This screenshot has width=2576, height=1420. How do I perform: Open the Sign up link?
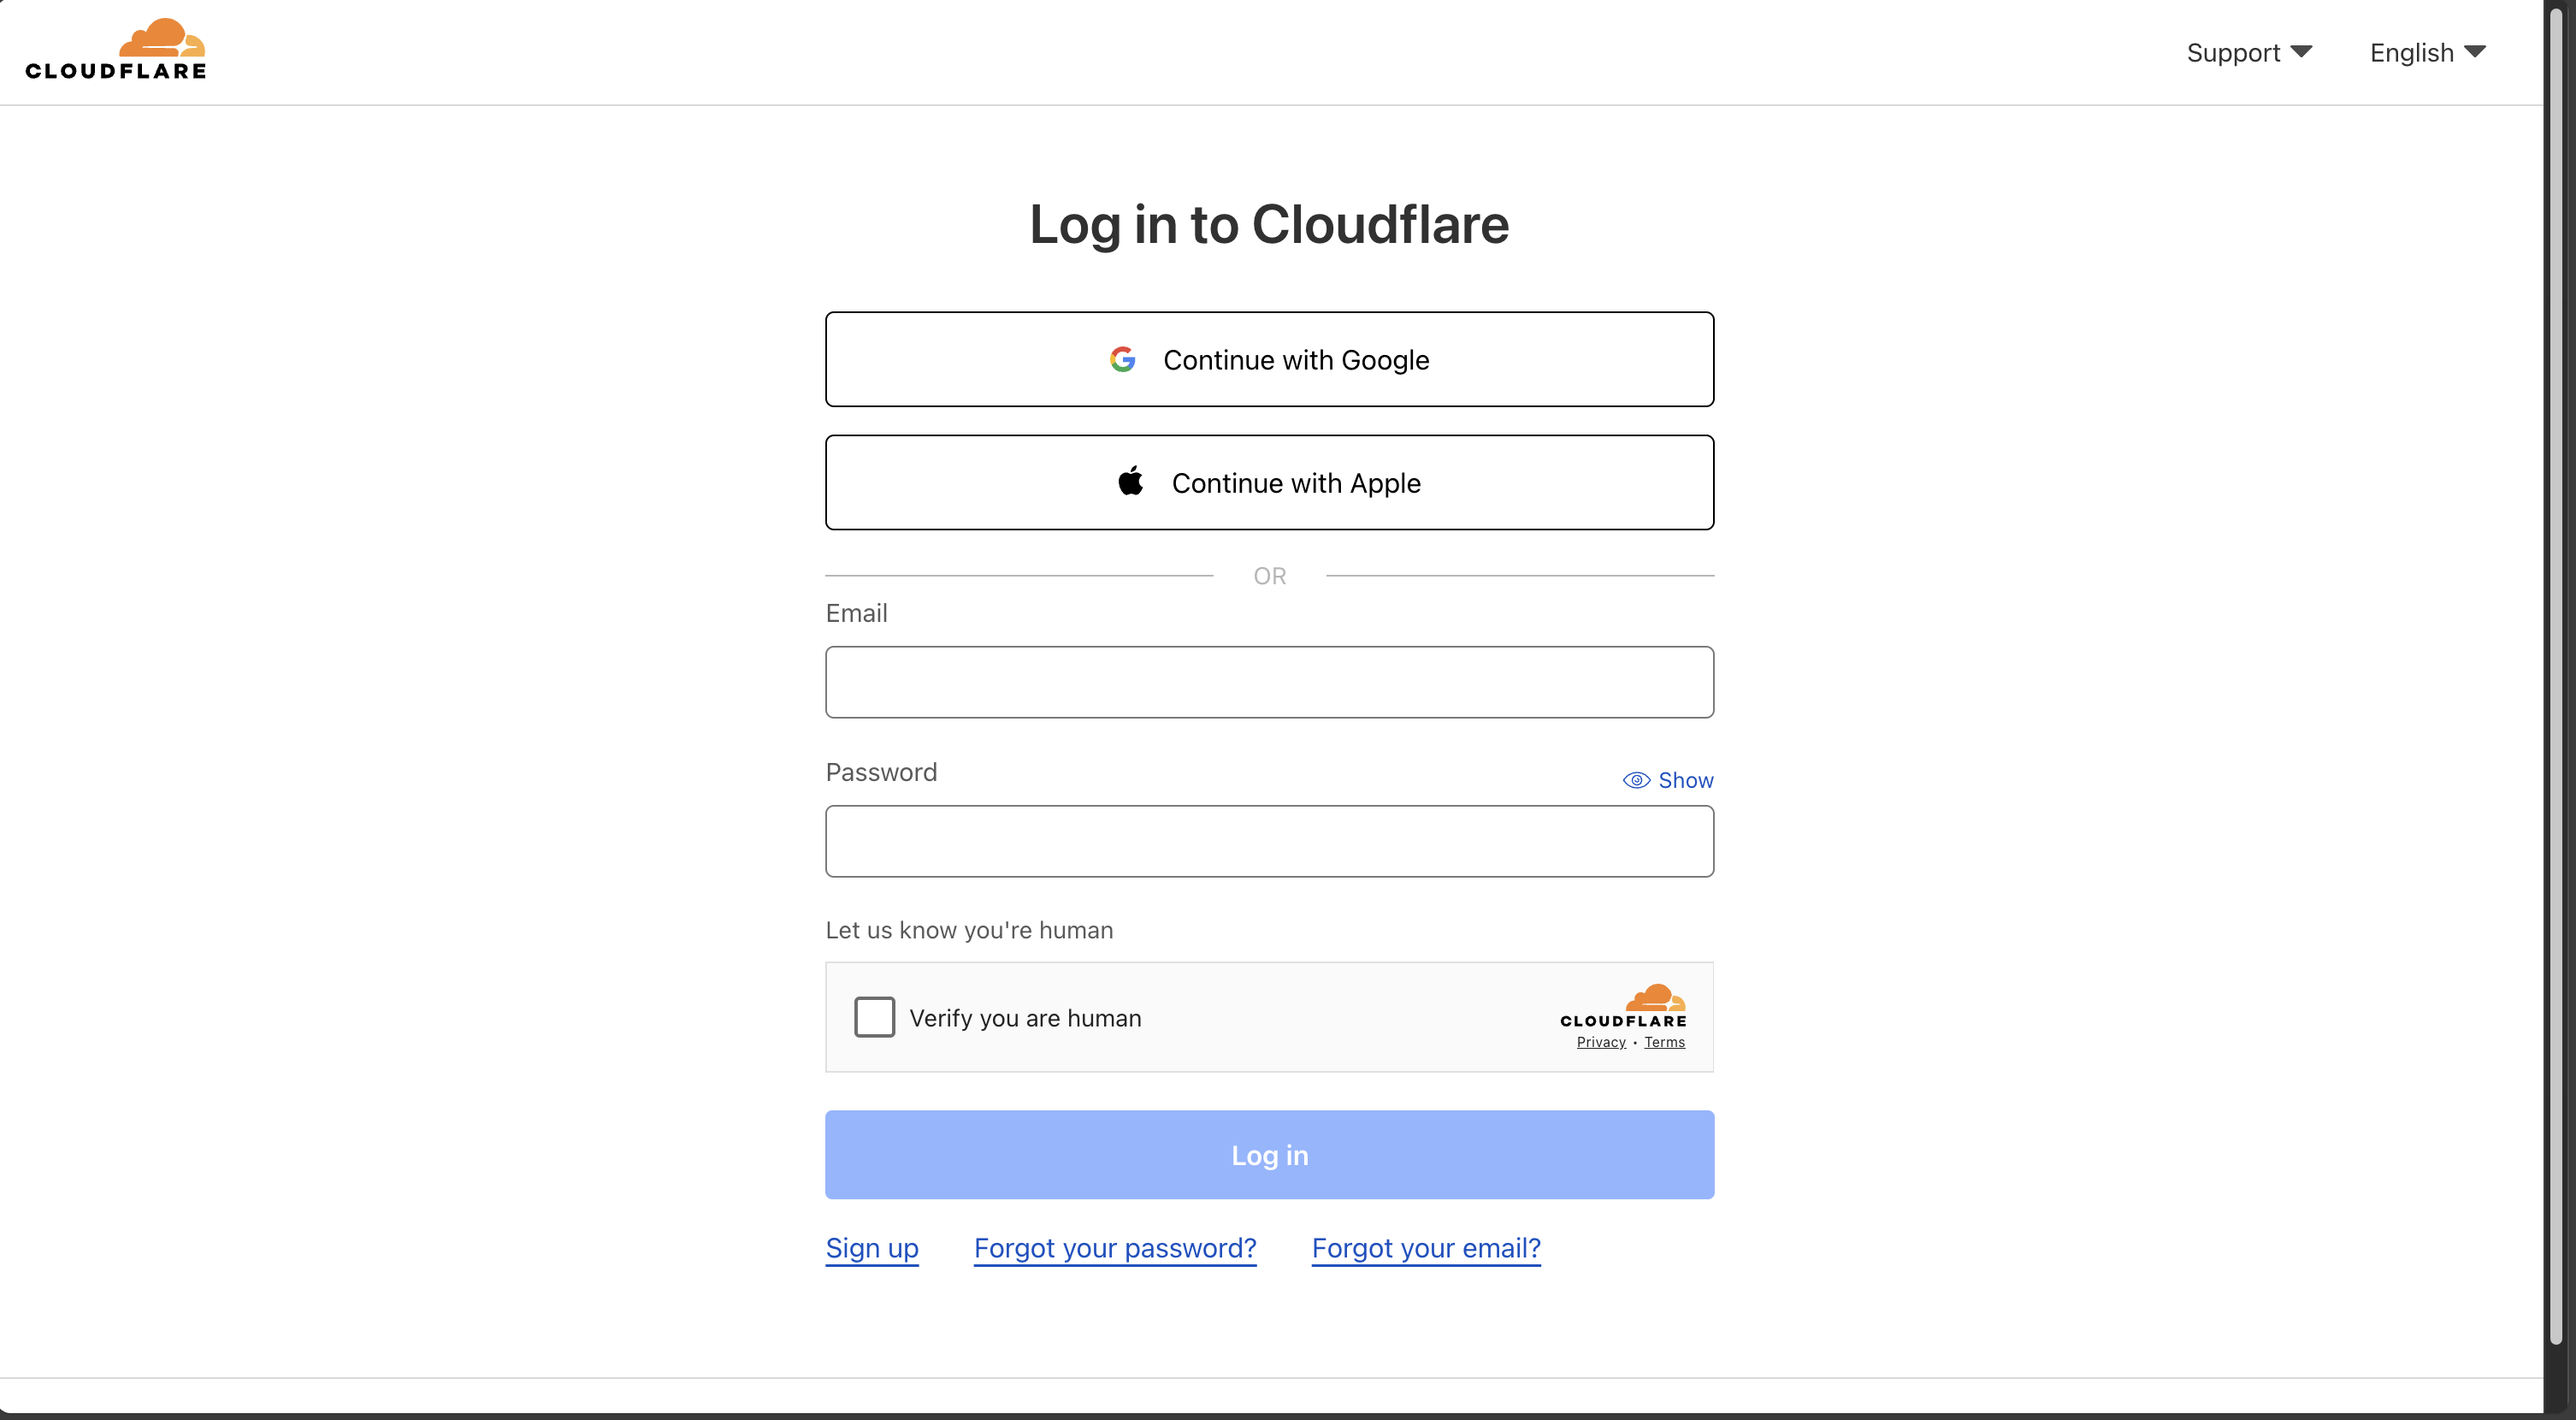pyautogui.click(x=871, y=1248)
